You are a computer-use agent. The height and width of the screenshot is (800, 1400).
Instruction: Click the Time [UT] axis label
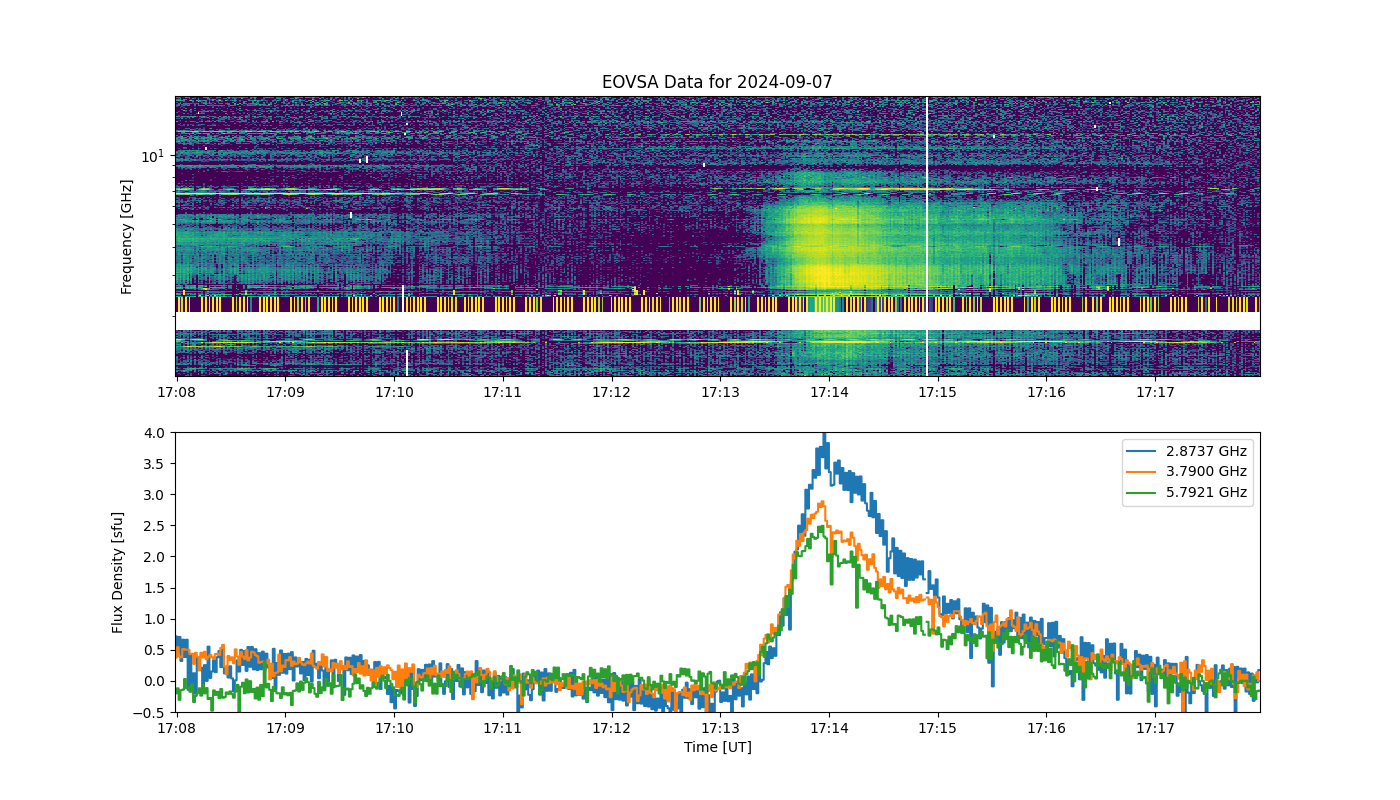tap(717, 747)
